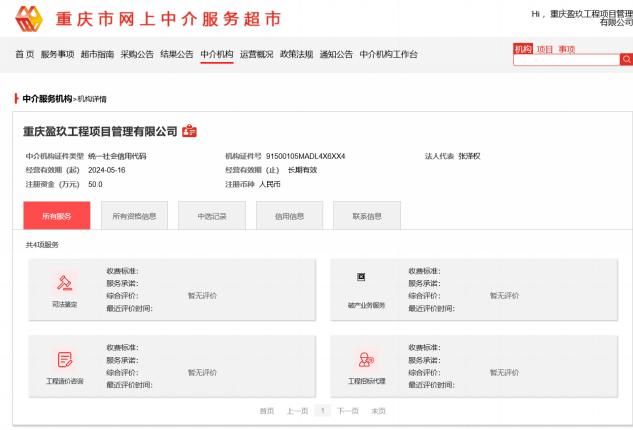Open 采购公告 navigation item

point(137,54)
